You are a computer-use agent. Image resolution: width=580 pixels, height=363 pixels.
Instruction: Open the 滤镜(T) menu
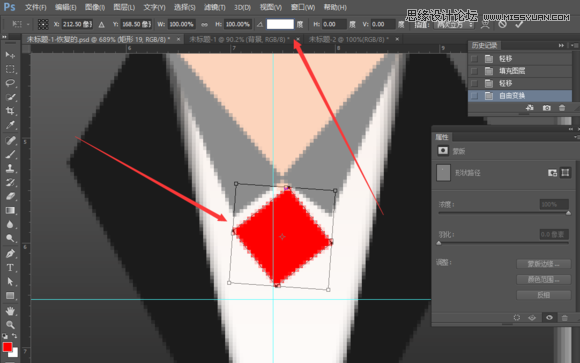(x=215, y=7)
